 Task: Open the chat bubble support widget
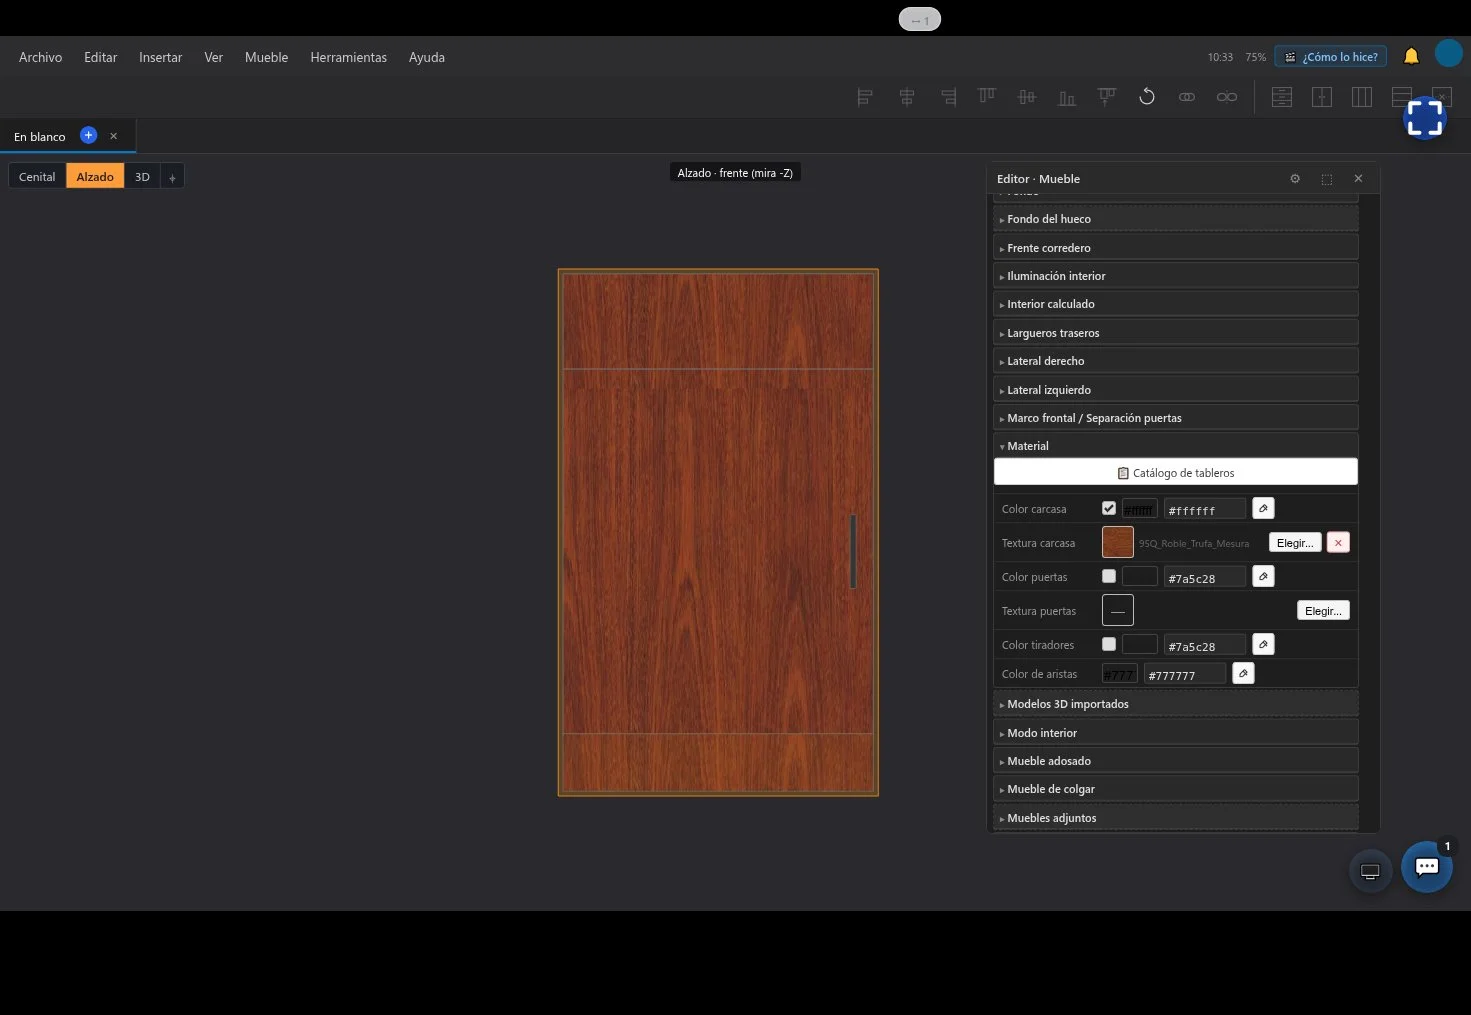point(1427,867)
